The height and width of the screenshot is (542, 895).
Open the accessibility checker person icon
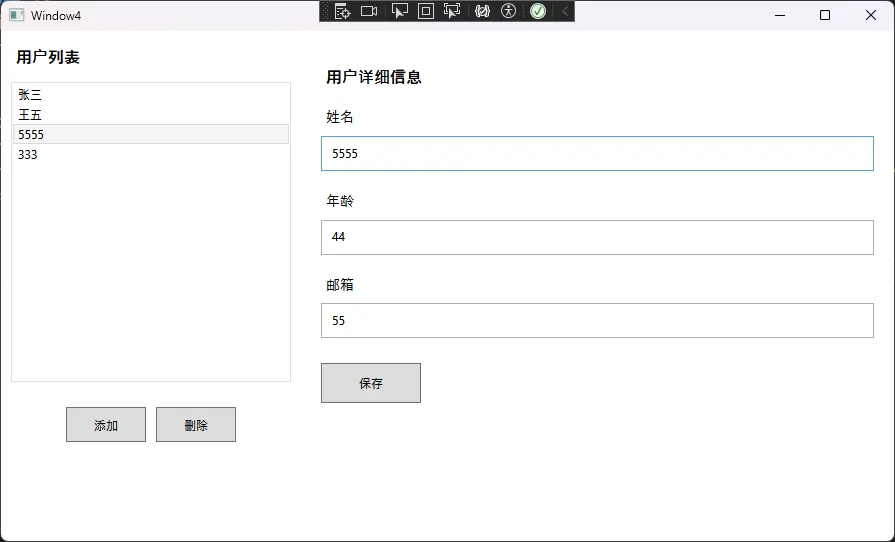509,11
